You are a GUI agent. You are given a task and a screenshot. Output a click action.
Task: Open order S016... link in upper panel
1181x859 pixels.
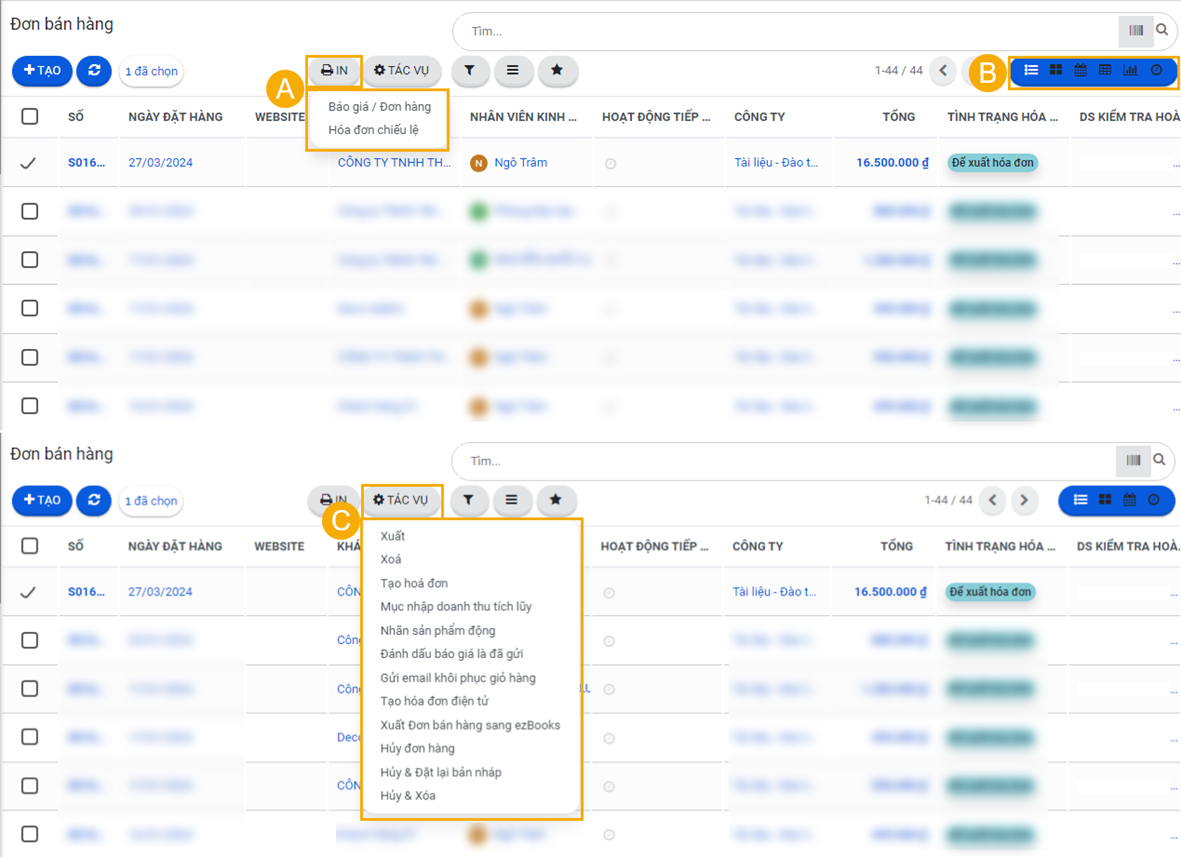click(87, 163)
